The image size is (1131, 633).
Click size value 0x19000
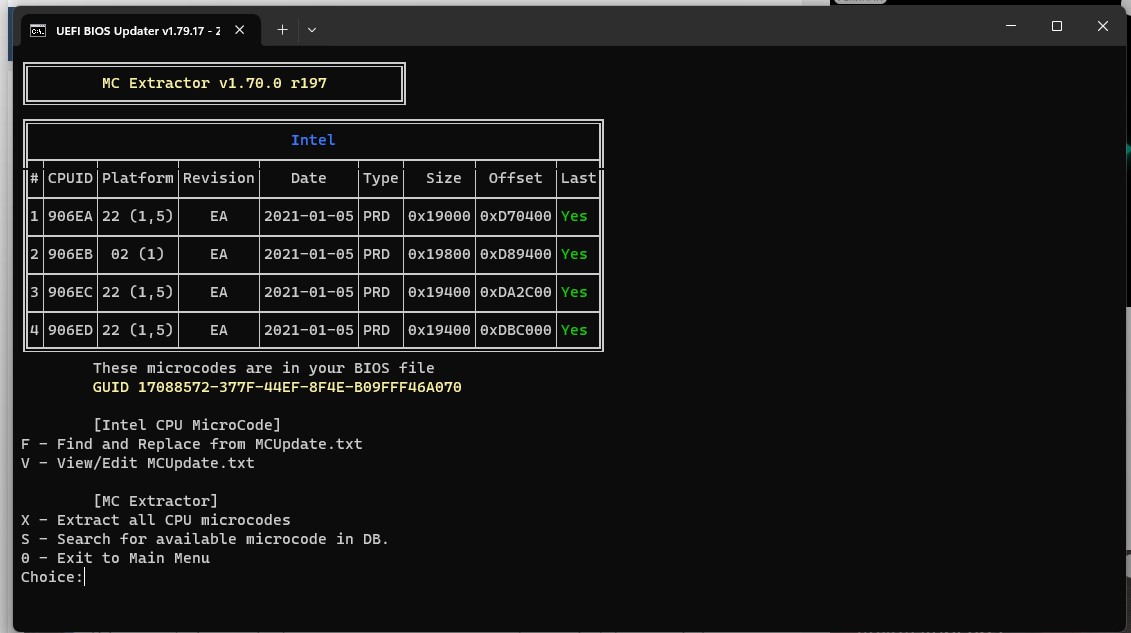pos(439,216)
